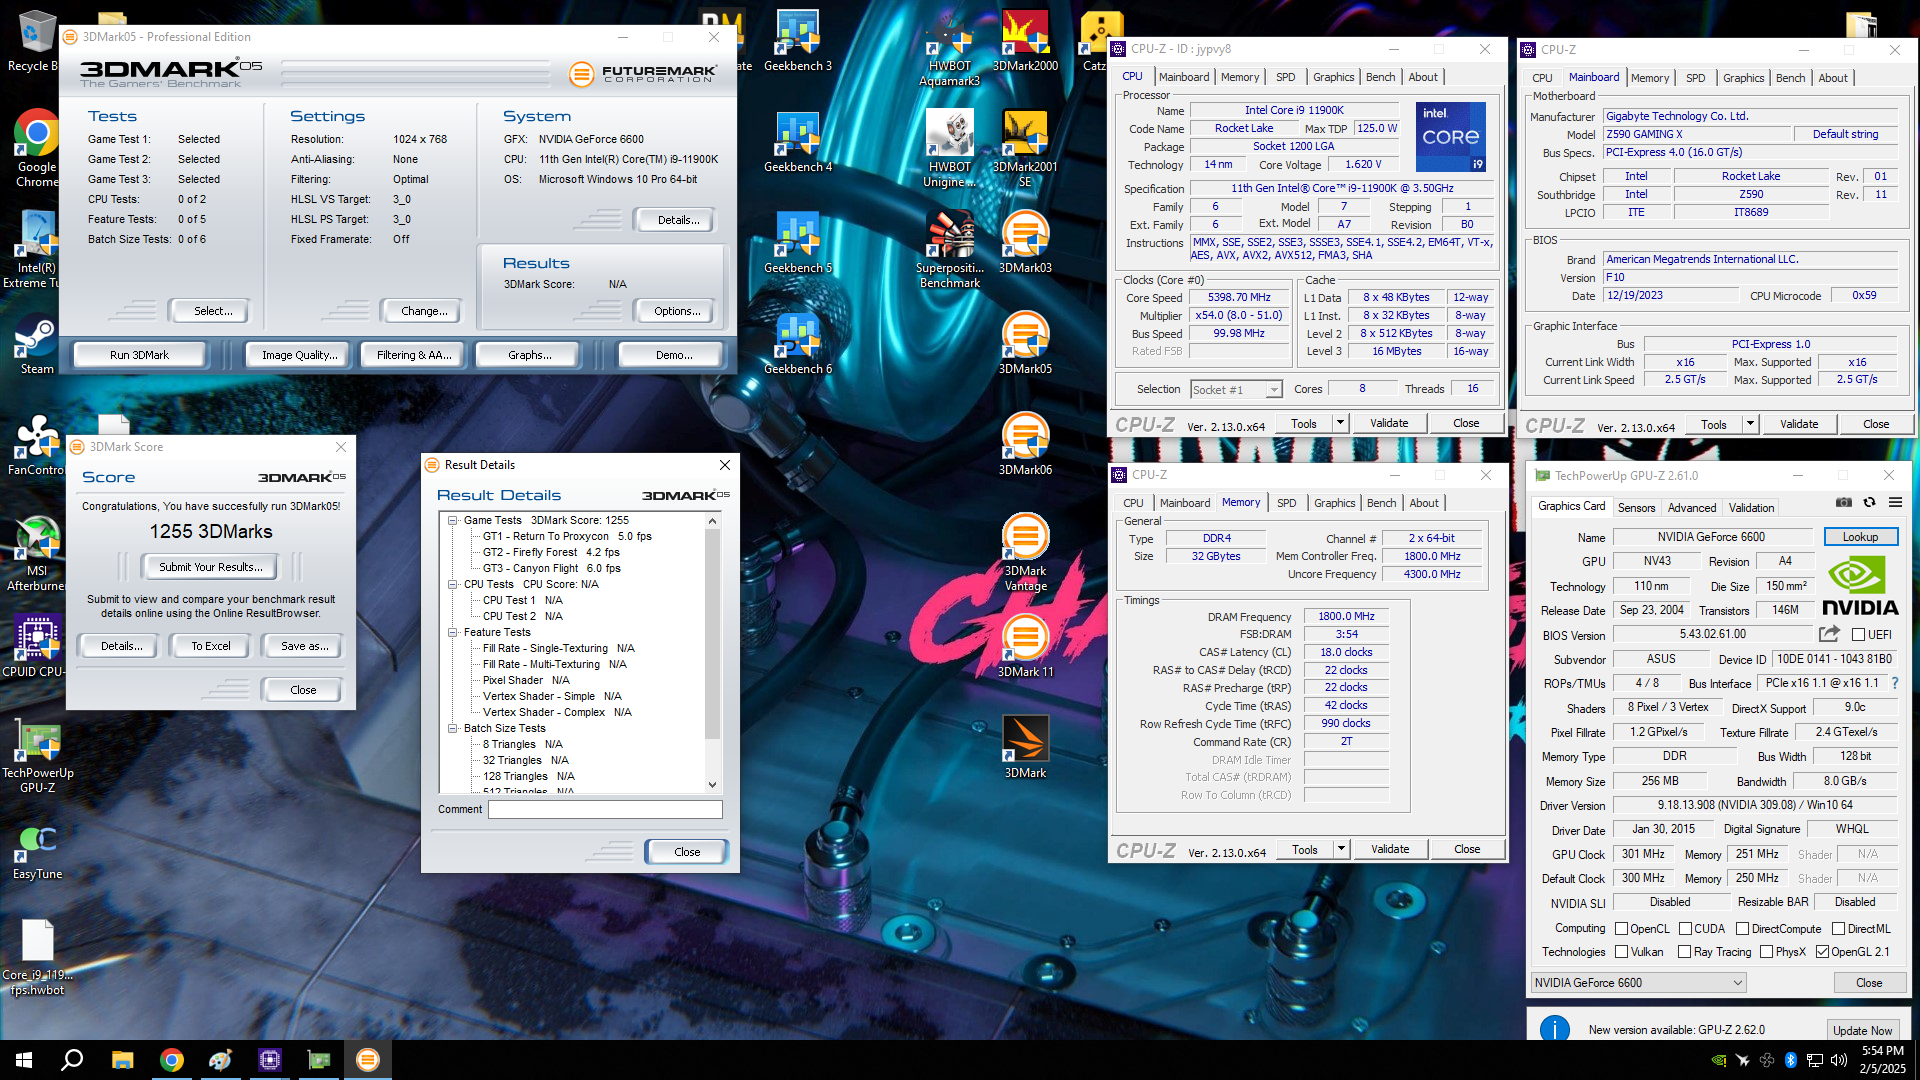Open the Geekbench 6 desktop icon
The width and height of the screenshot is (1920, 1080).
pyautogui.click(x=797, y=344)
